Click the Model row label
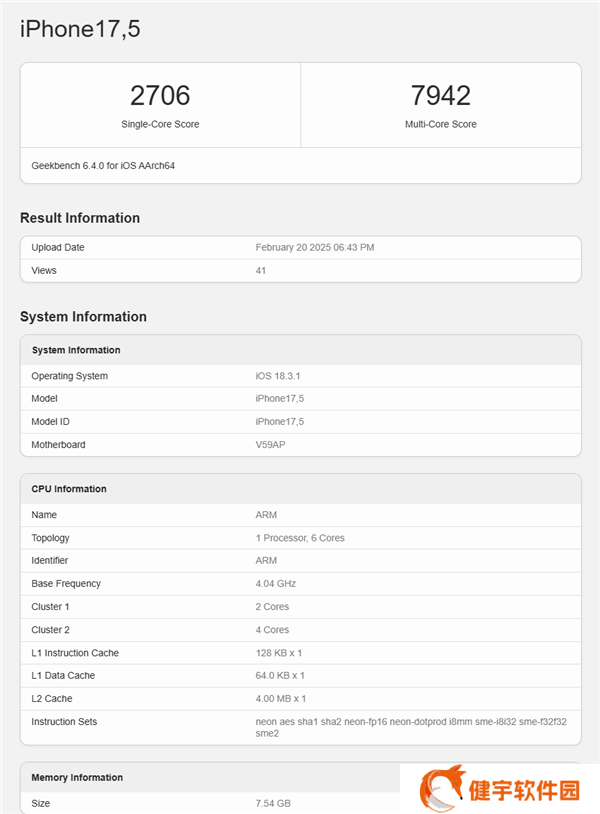 (44, 399)
